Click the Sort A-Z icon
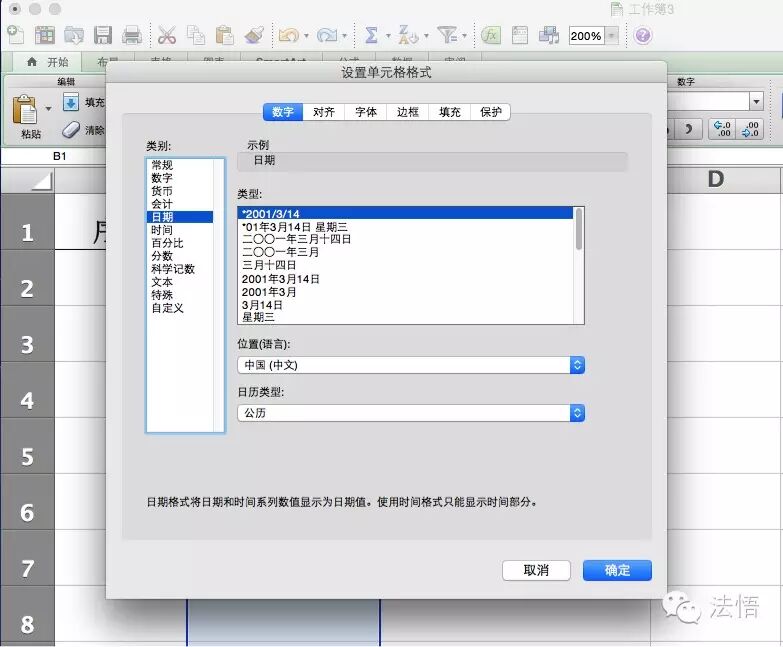The image size is (783, 647). 407,35
